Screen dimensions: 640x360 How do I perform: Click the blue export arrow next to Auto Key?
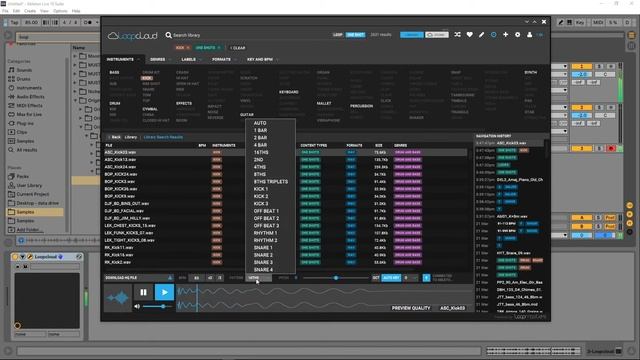(426, 278)
